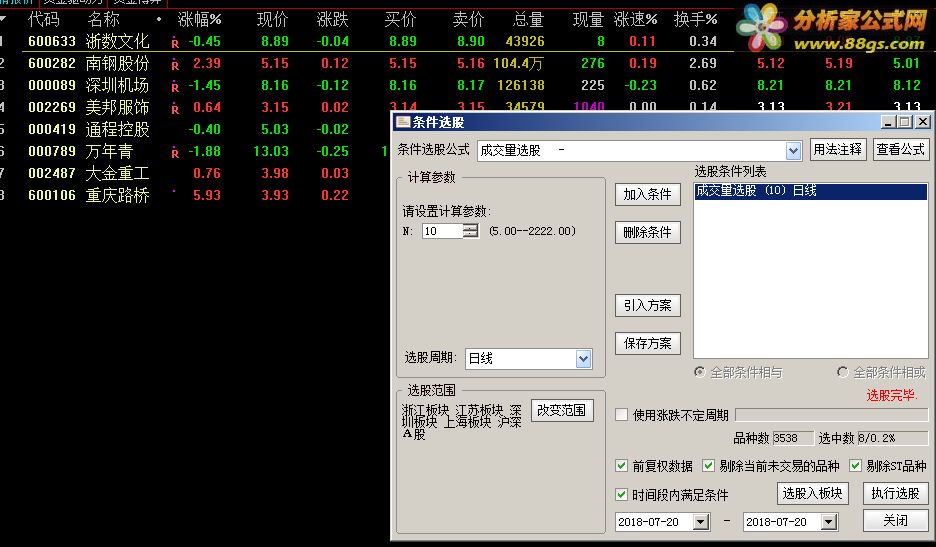Sort by 买价 column header

pyautogui.click(x=401, y=20)
